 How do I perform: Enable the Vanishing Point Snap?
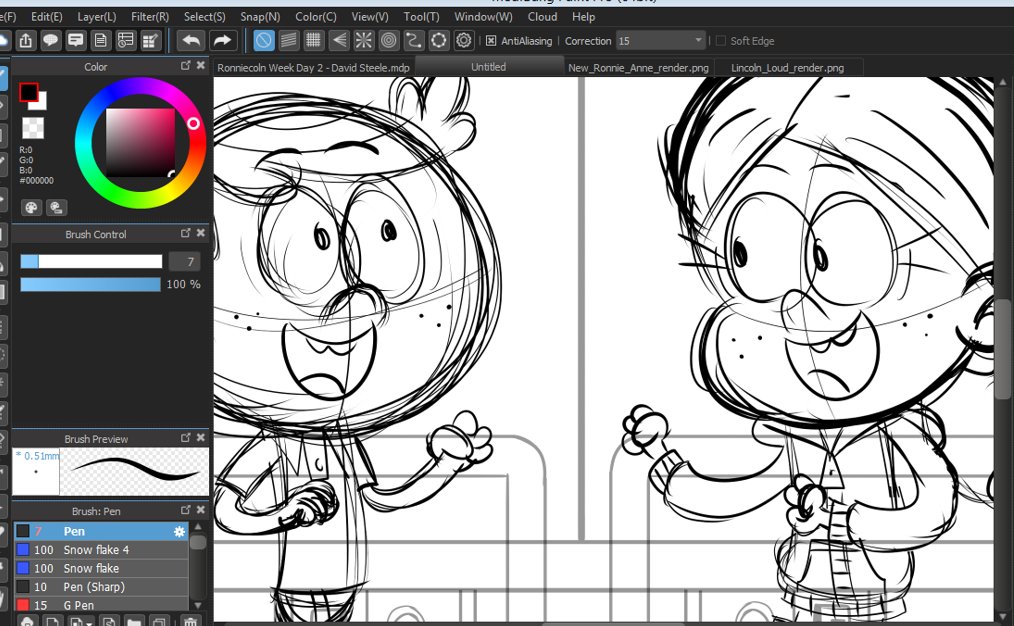pos(339,40)
